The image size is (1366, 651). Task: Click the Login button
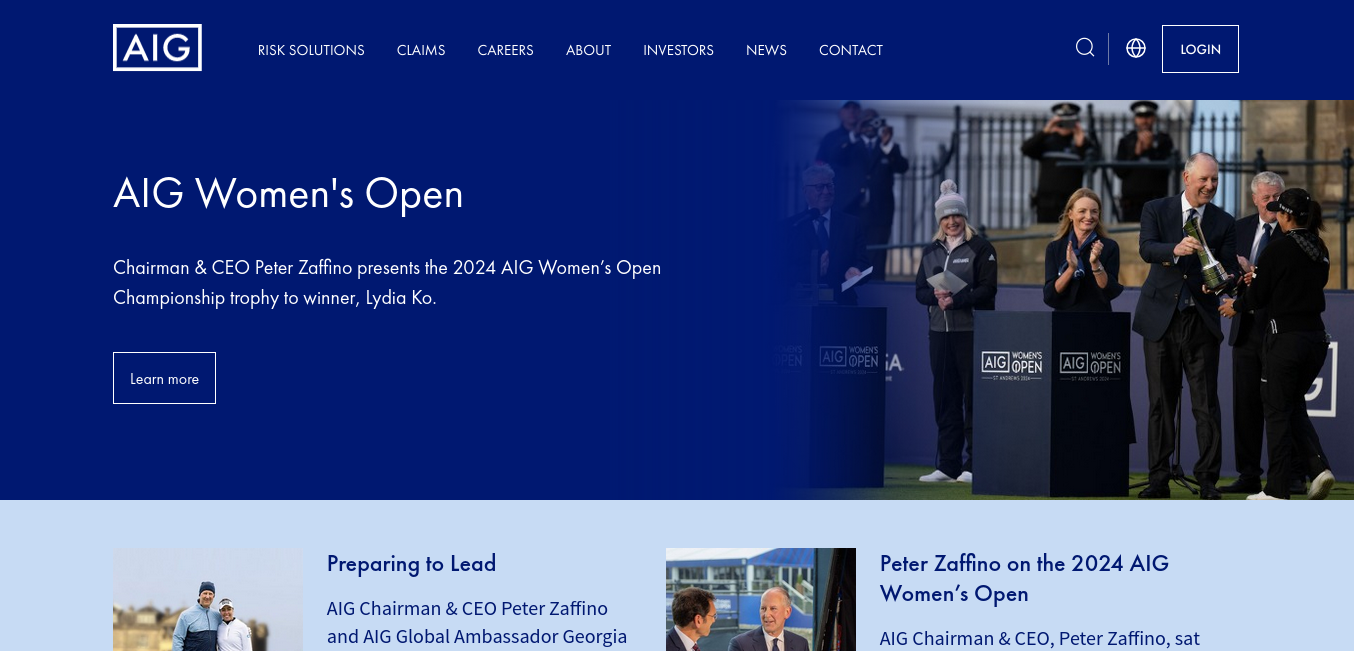tap(1200, 49)
